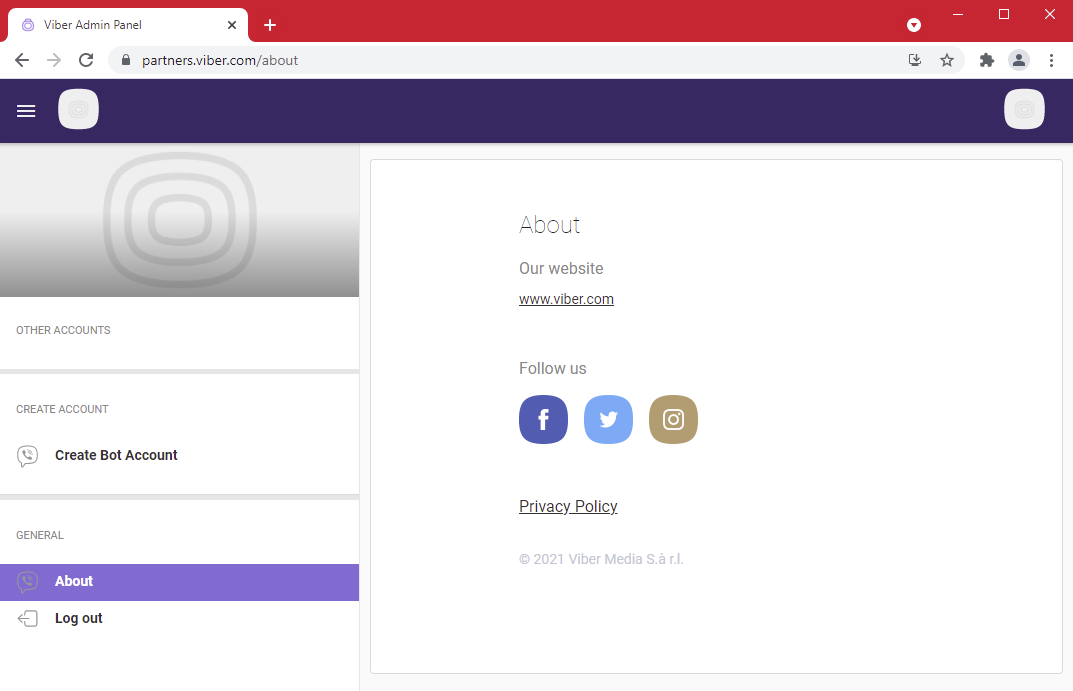The image size is (1073, 691).
Task: Open Viber's Twitter profile icon
Action: 608,419
